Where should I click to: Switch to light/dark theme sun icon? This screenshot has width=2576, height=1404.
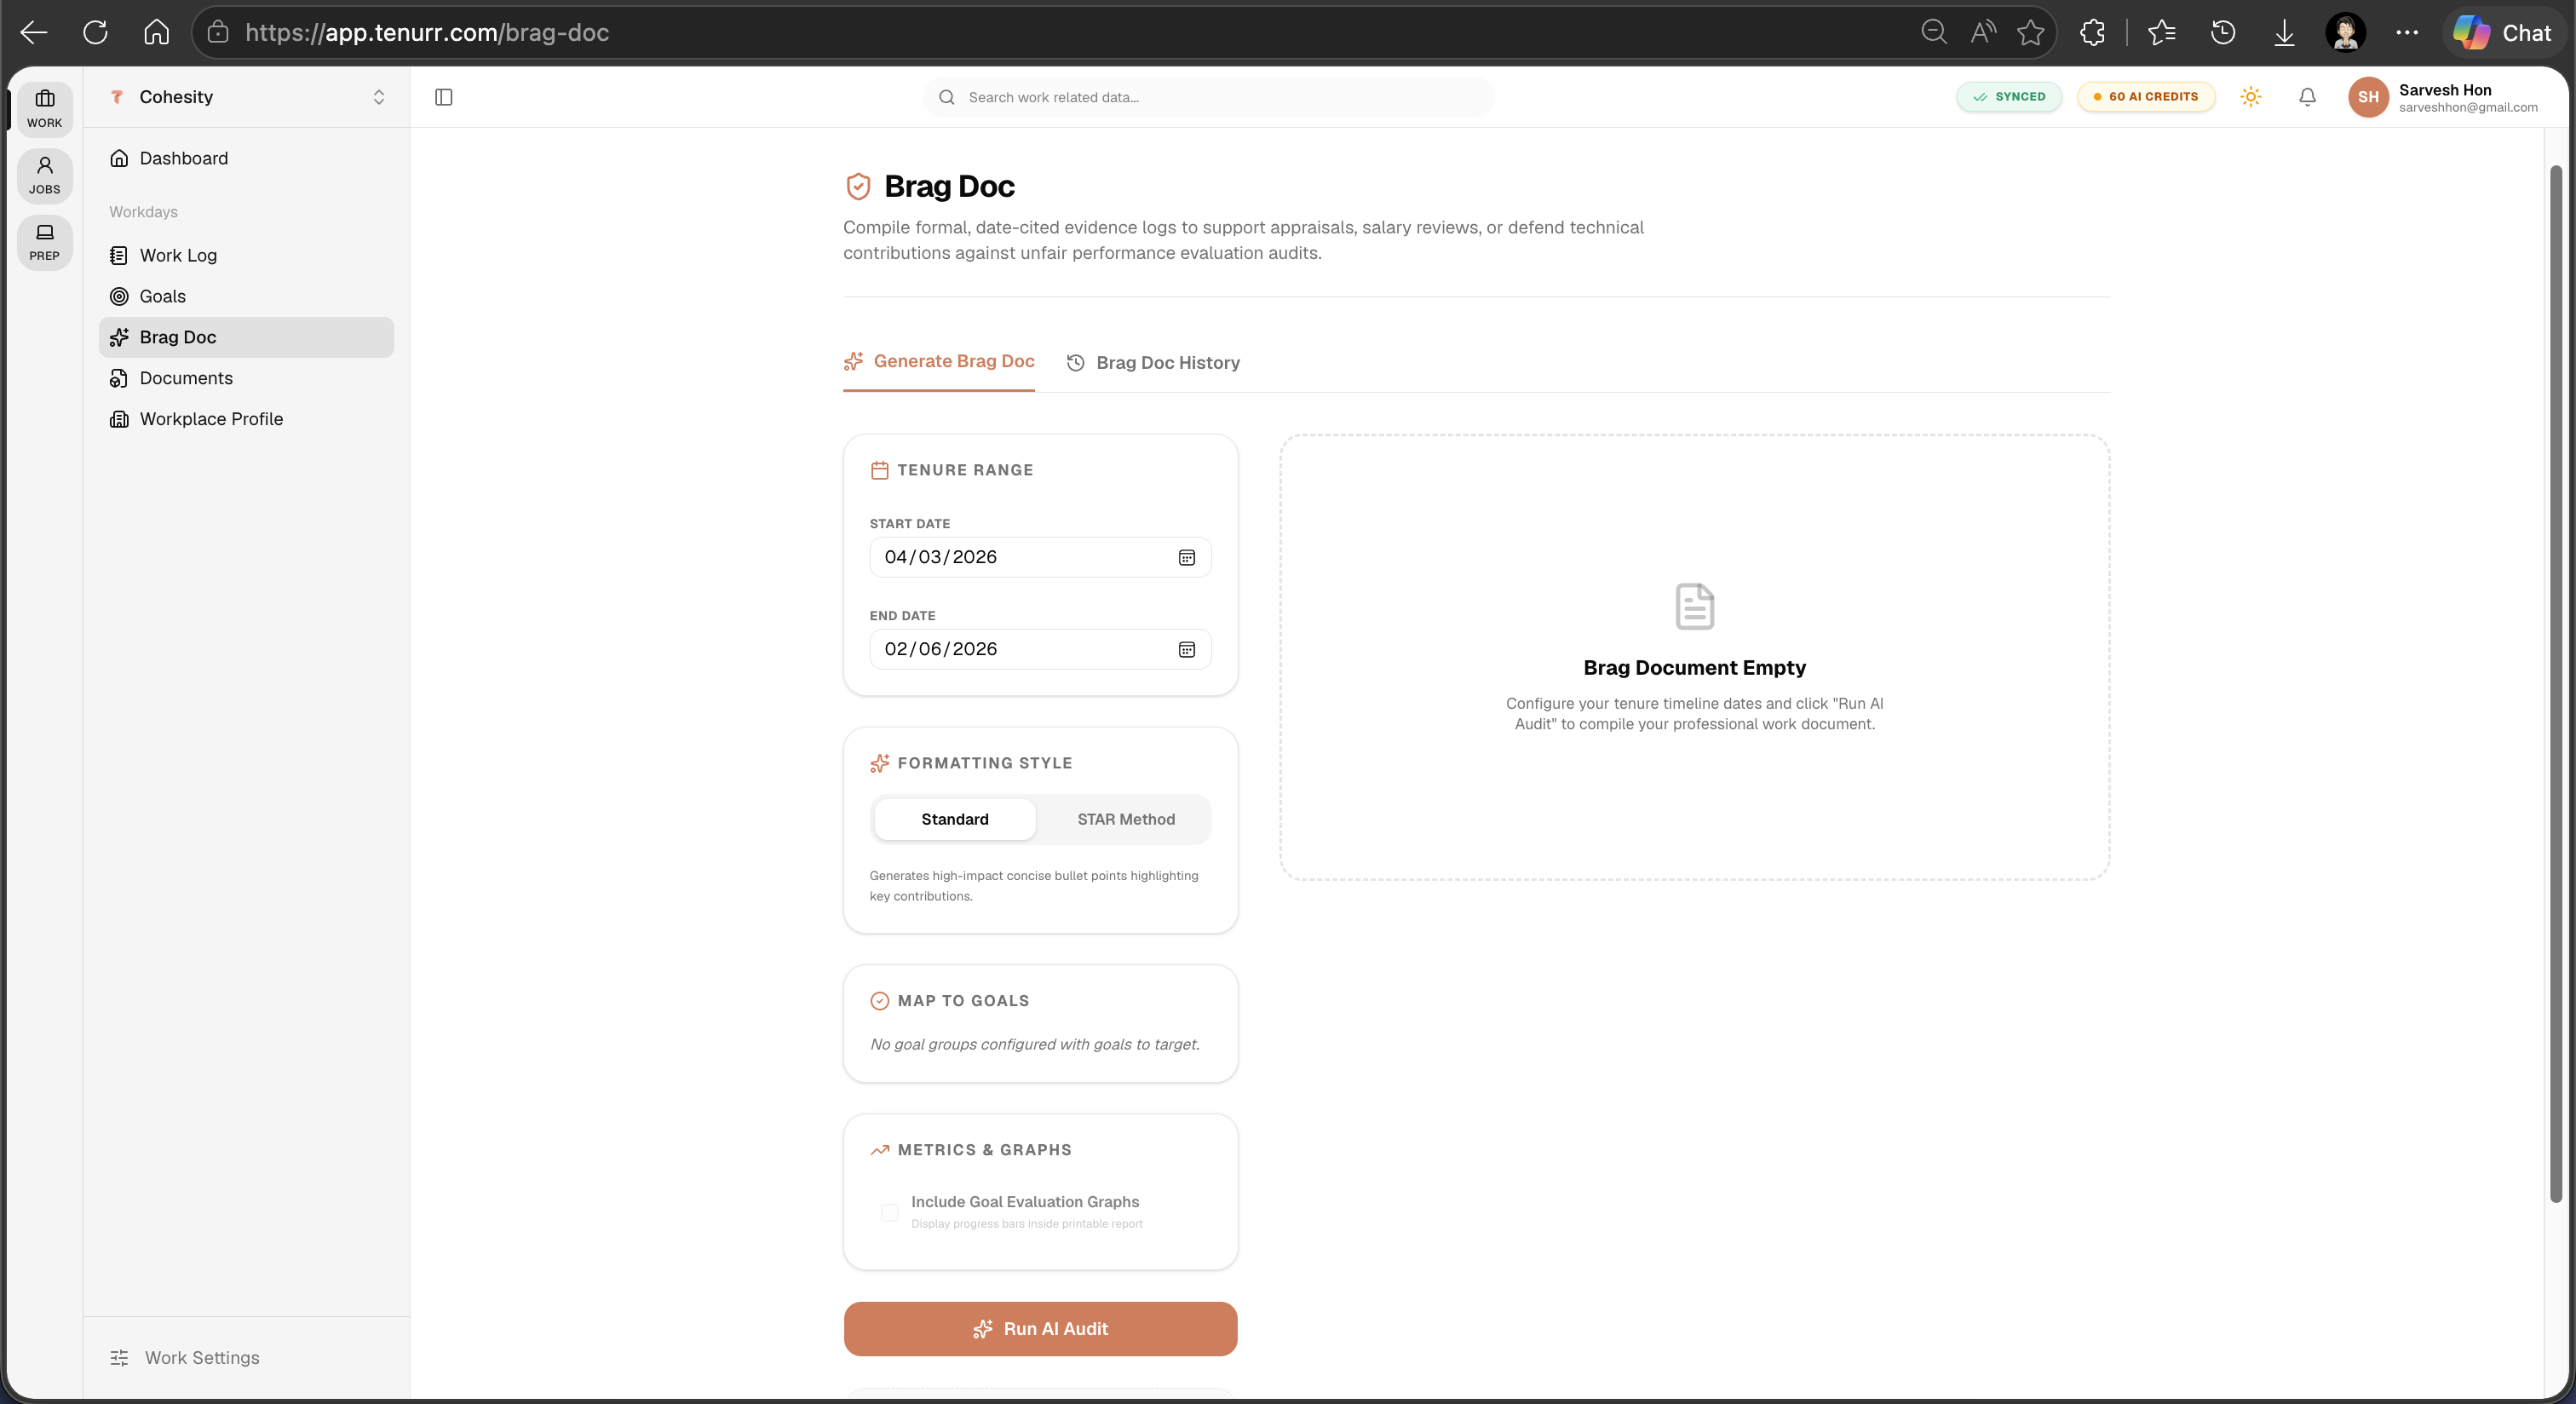(2251, 97)
